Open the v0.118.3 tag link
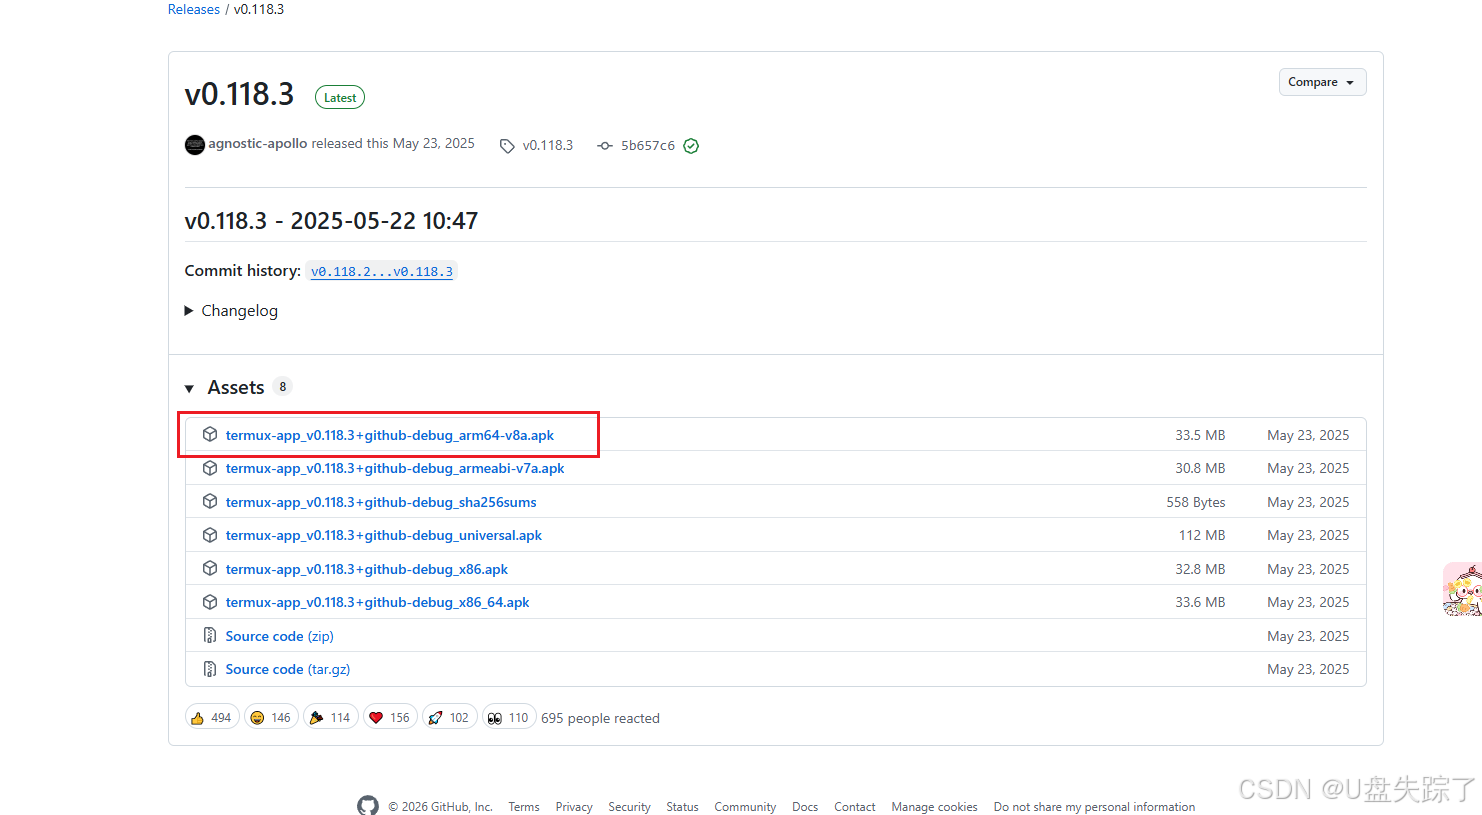Image resolution: width=1482 pixels, height=815 pixels. pyautogui.click(x=548, y=146)
